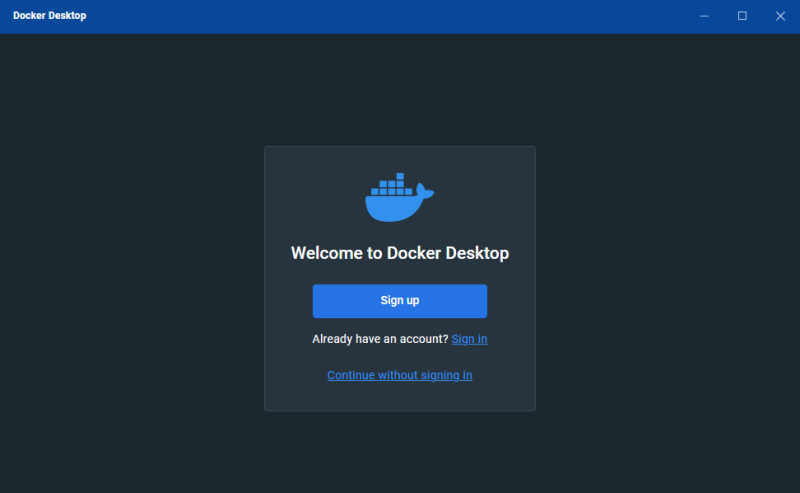
Task: Choose Continue without signing in
Action: coord(399,375)
